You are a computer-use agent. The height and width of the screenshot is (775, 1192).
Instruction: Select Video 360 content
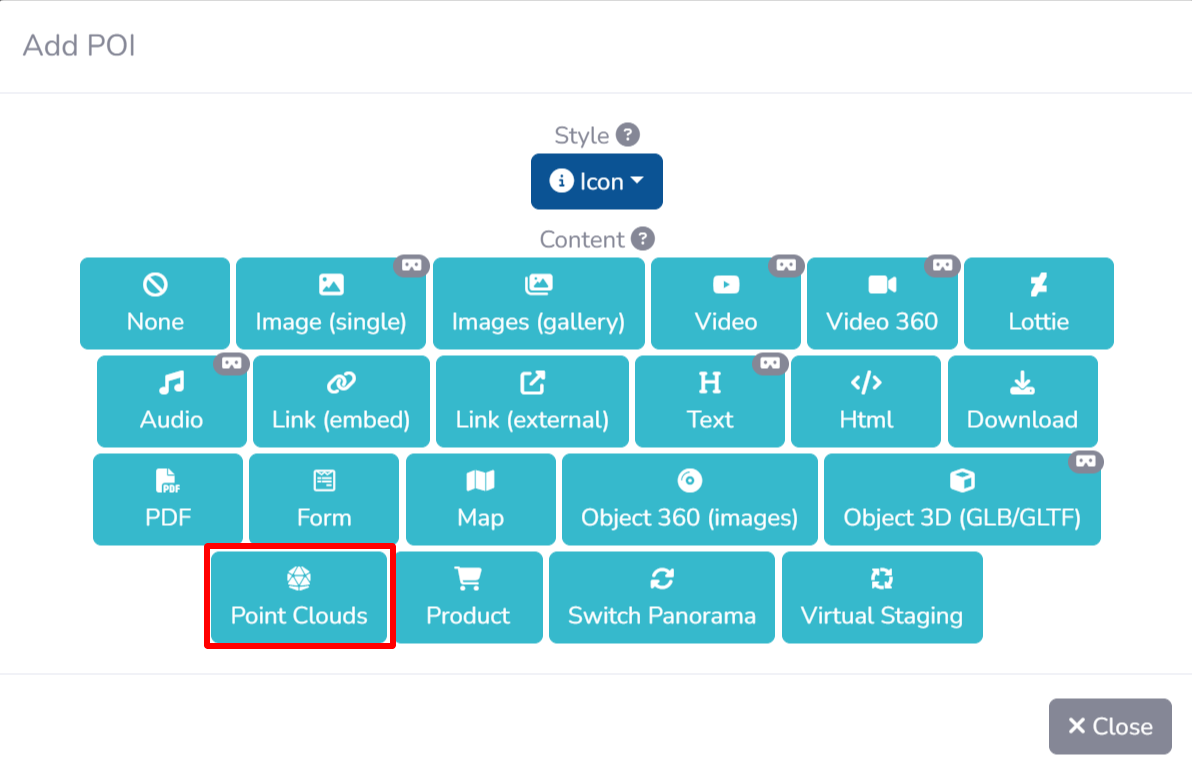pyautogui.click(x=882, y=304)
